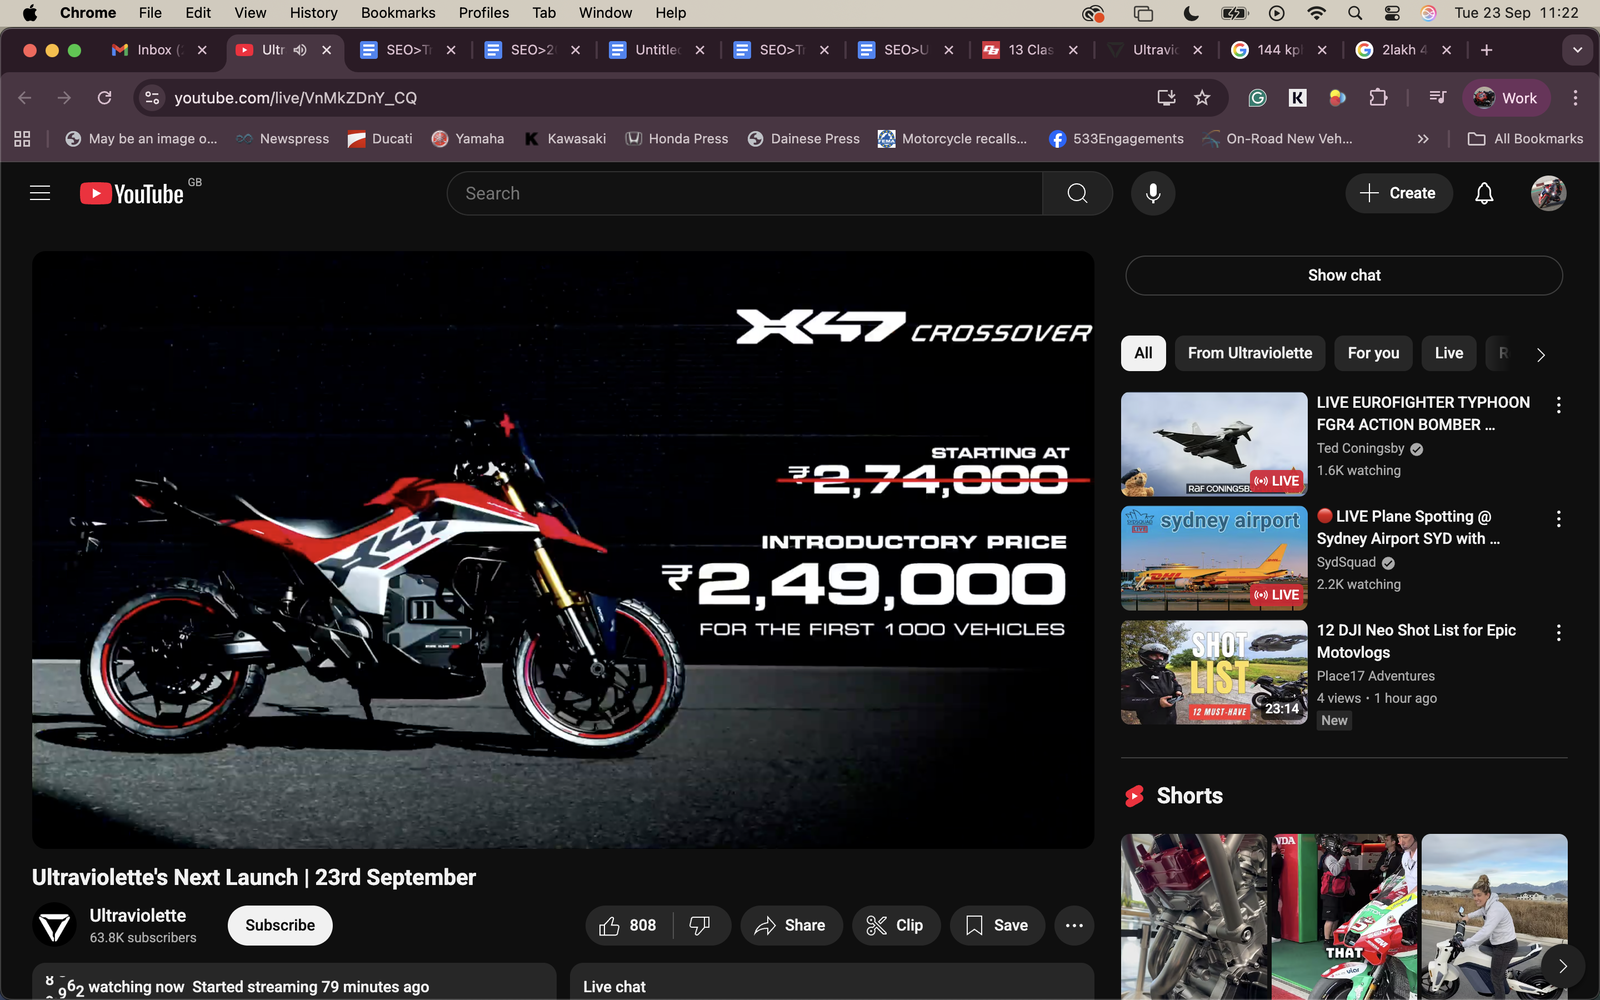The width and height of the screenshot is (1600, 1000).
Task: Subscribe to the Ultraviolette channel
Action: pos(279,925)
